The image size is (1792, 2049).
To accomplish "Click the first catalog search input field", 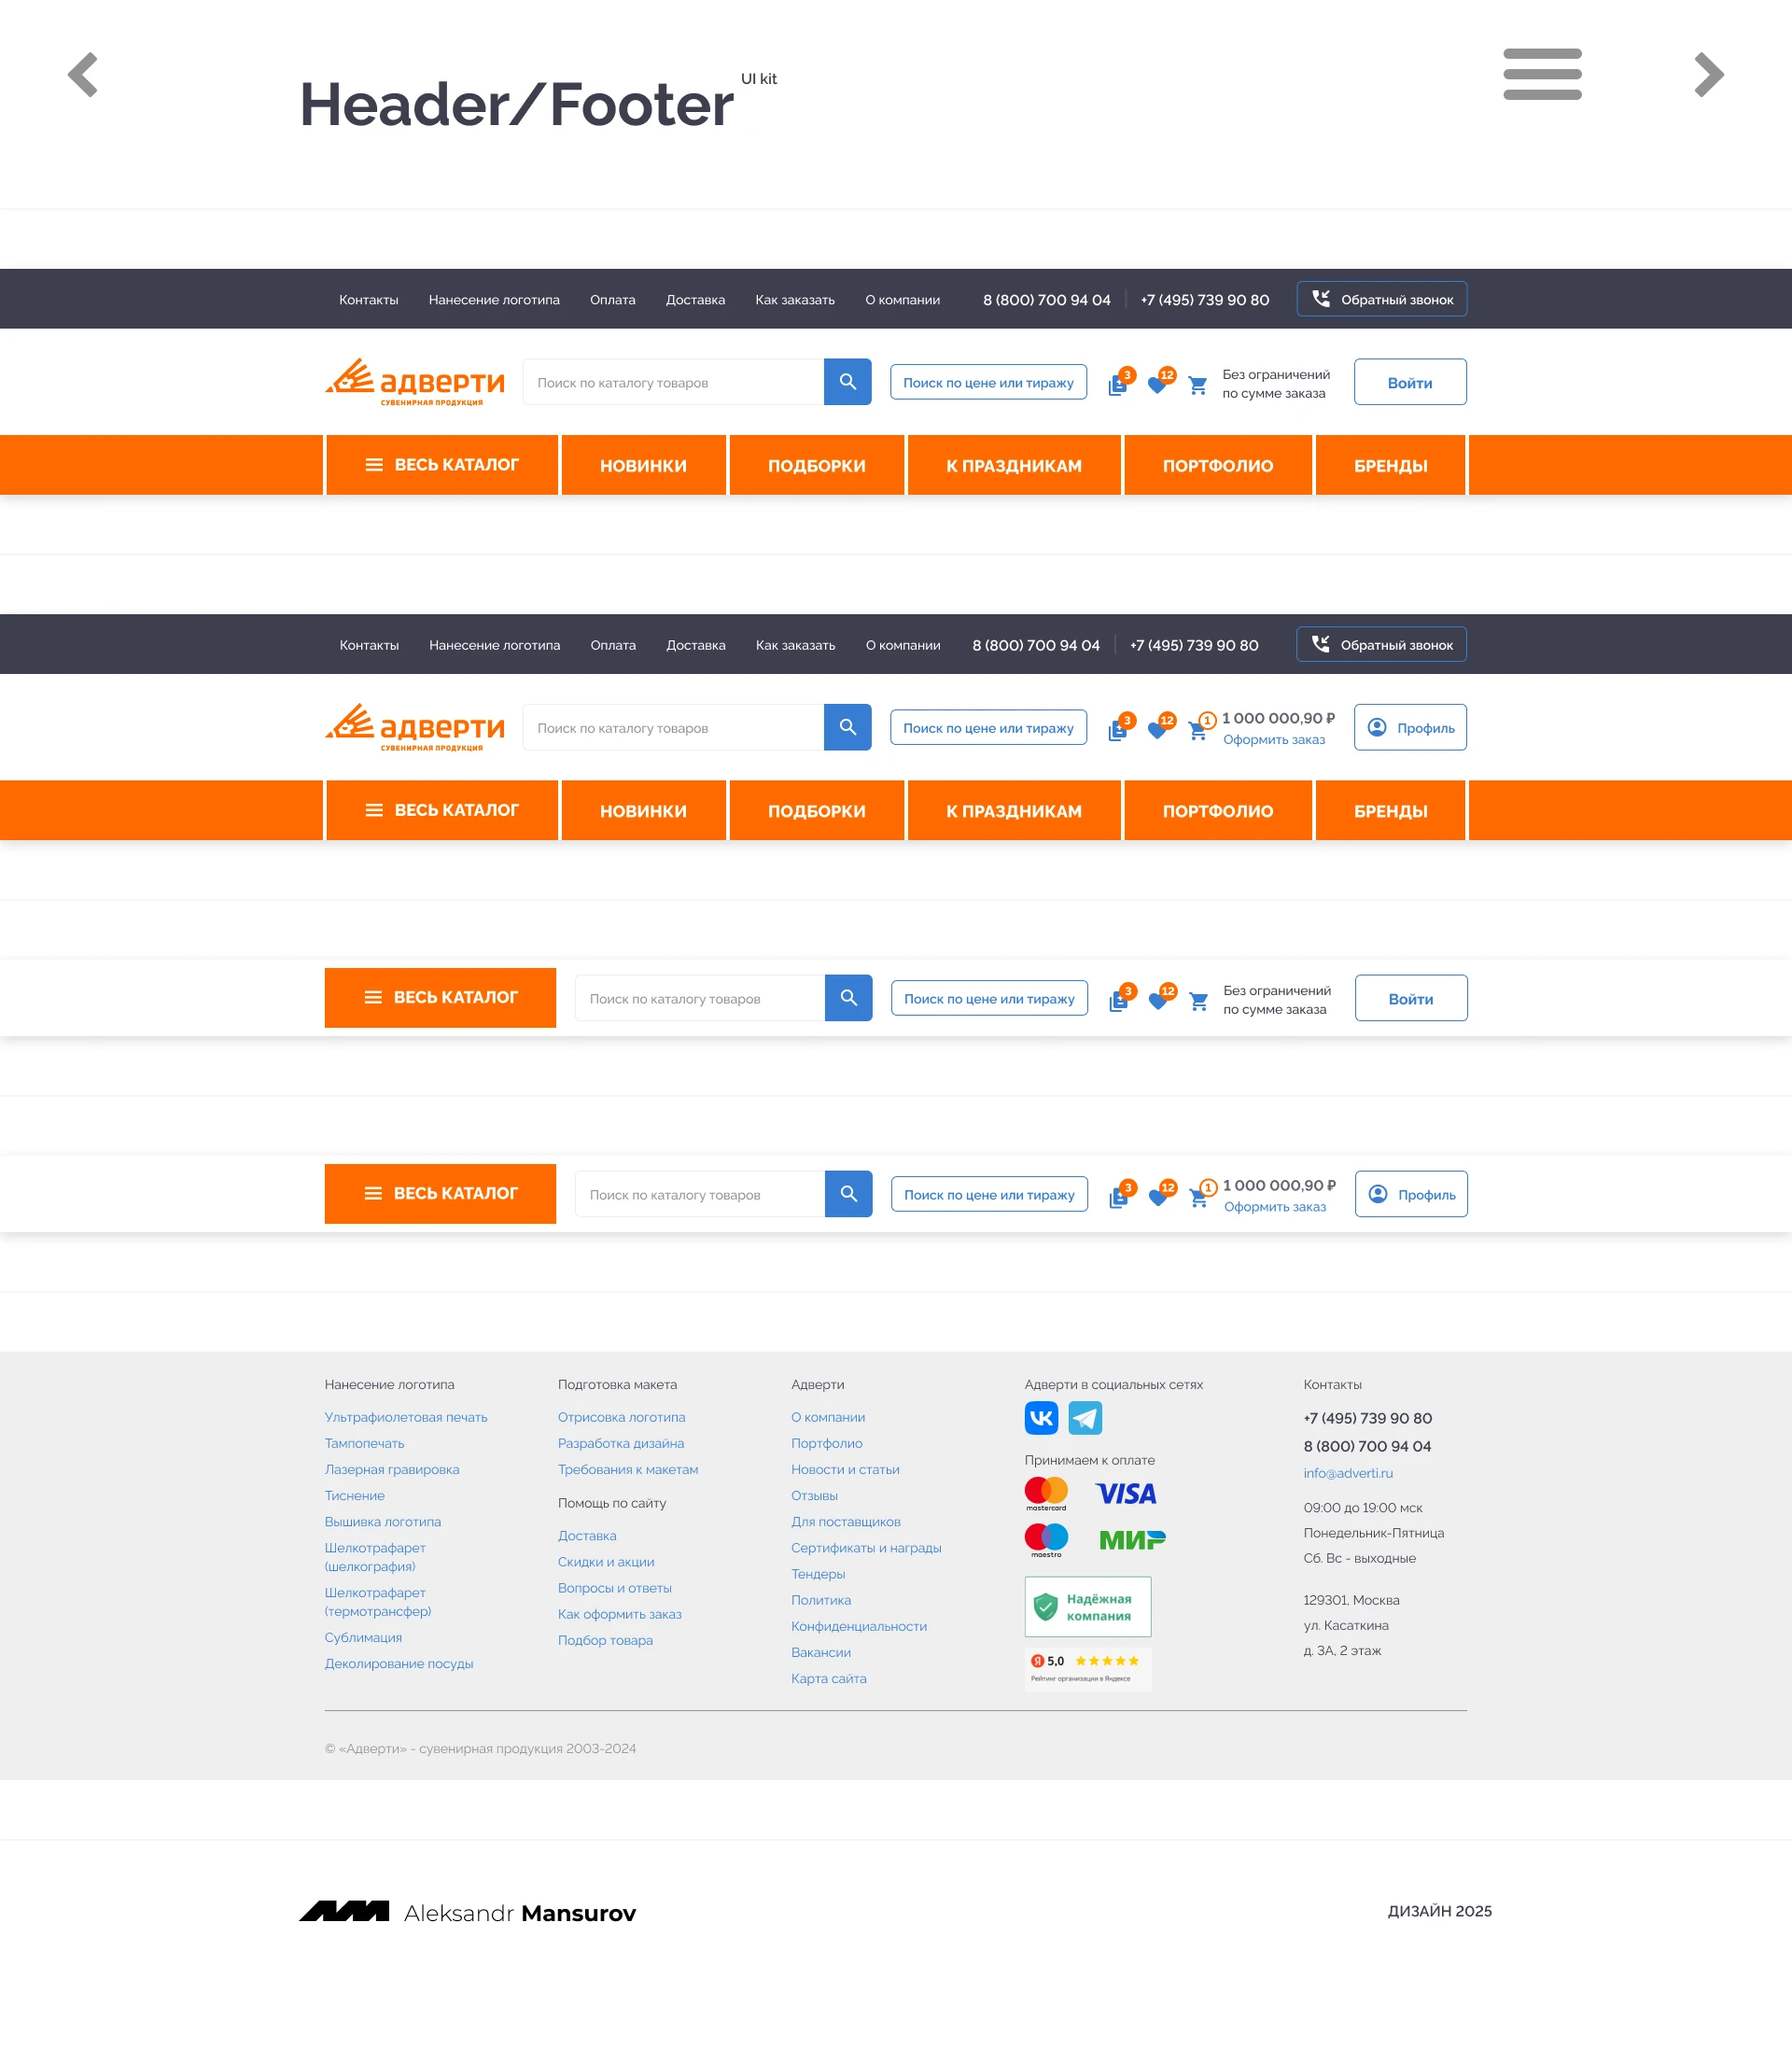I will click(x=672, y=382).
